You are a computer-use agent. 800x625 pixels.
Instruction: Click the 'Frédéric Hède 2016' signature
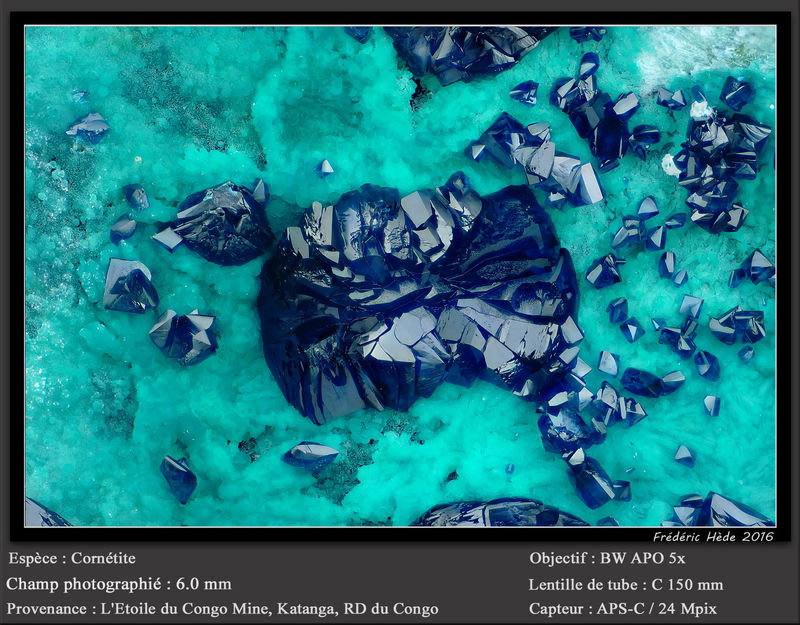pyautogui.click(x=713, y=536)
